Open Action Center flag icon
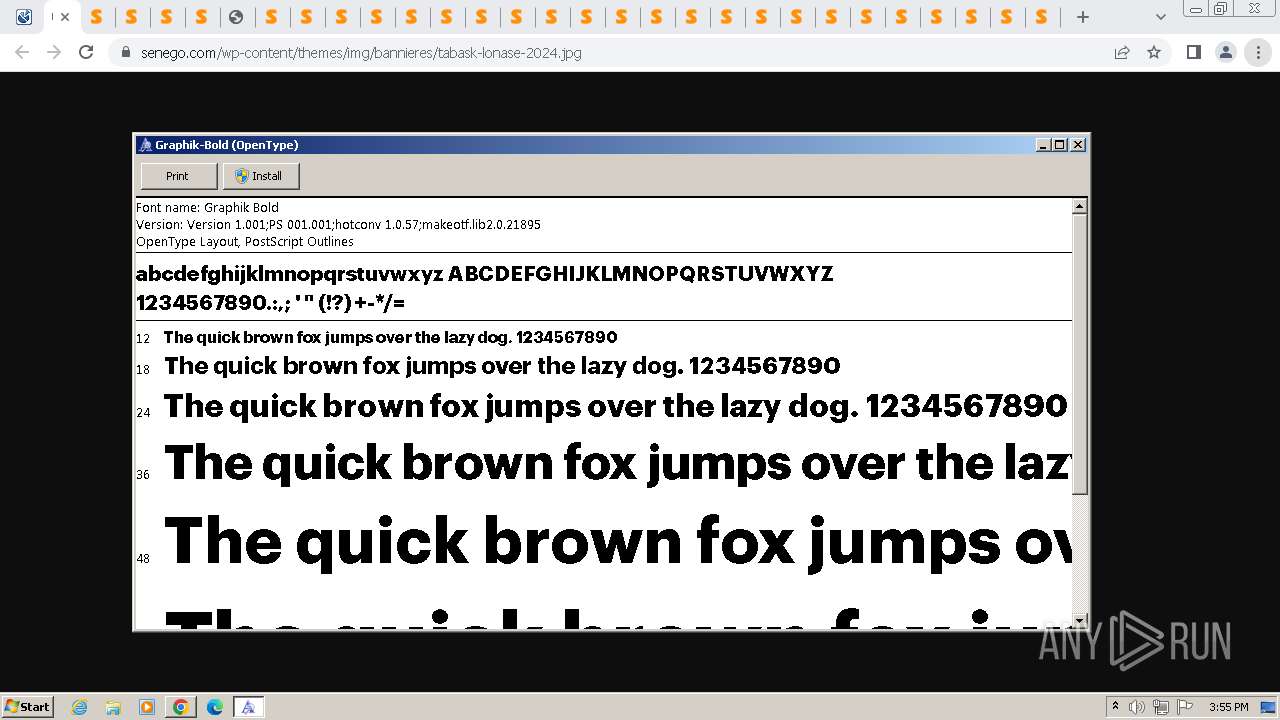 [x=1185, y=707]
